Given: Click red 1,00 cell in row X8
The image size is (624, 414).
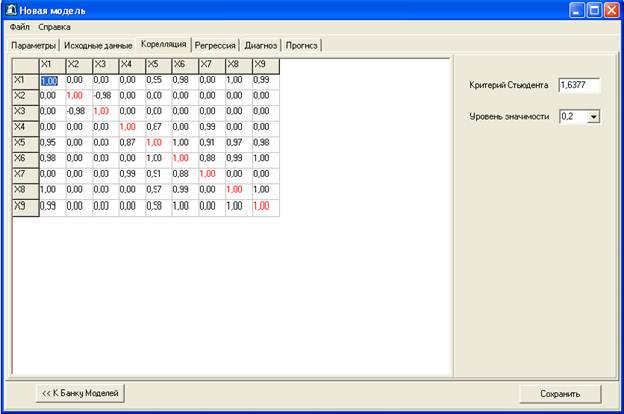Looking at the screenshot, I should point(239,191).
